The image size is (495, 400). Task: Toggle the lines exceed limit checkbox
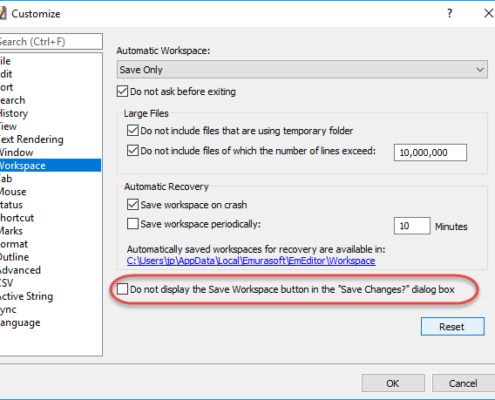coord(133,150)
